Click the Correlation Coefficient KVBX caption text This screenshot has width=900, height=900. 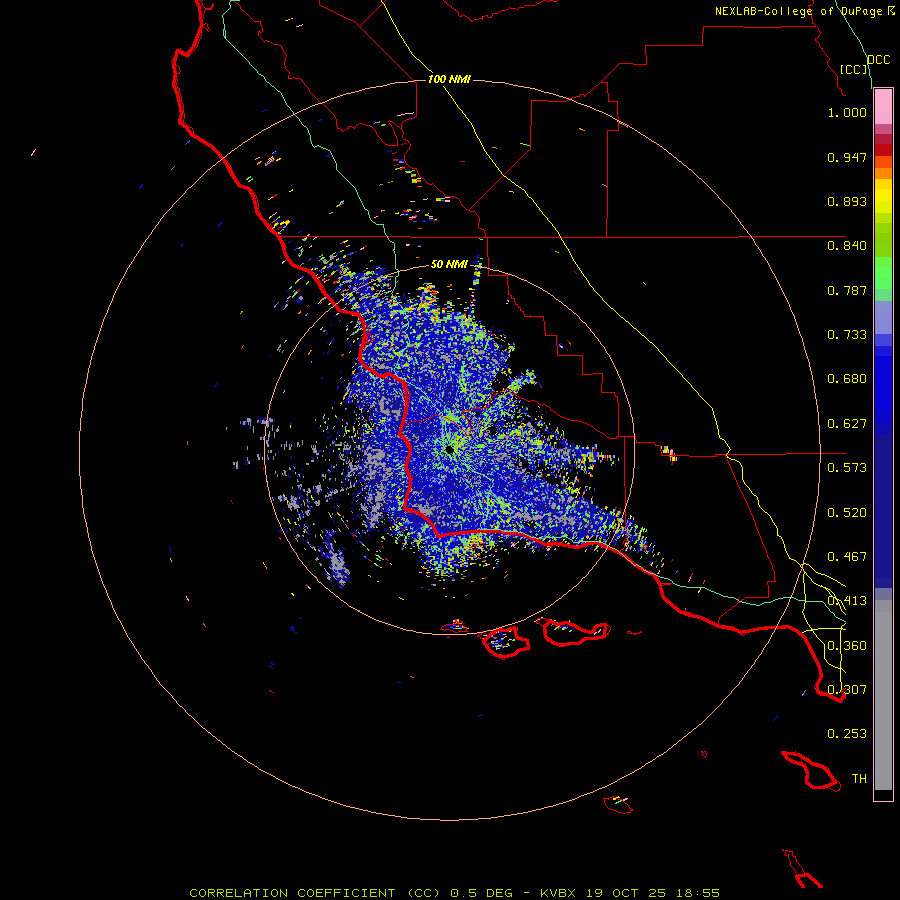point(454,893)
